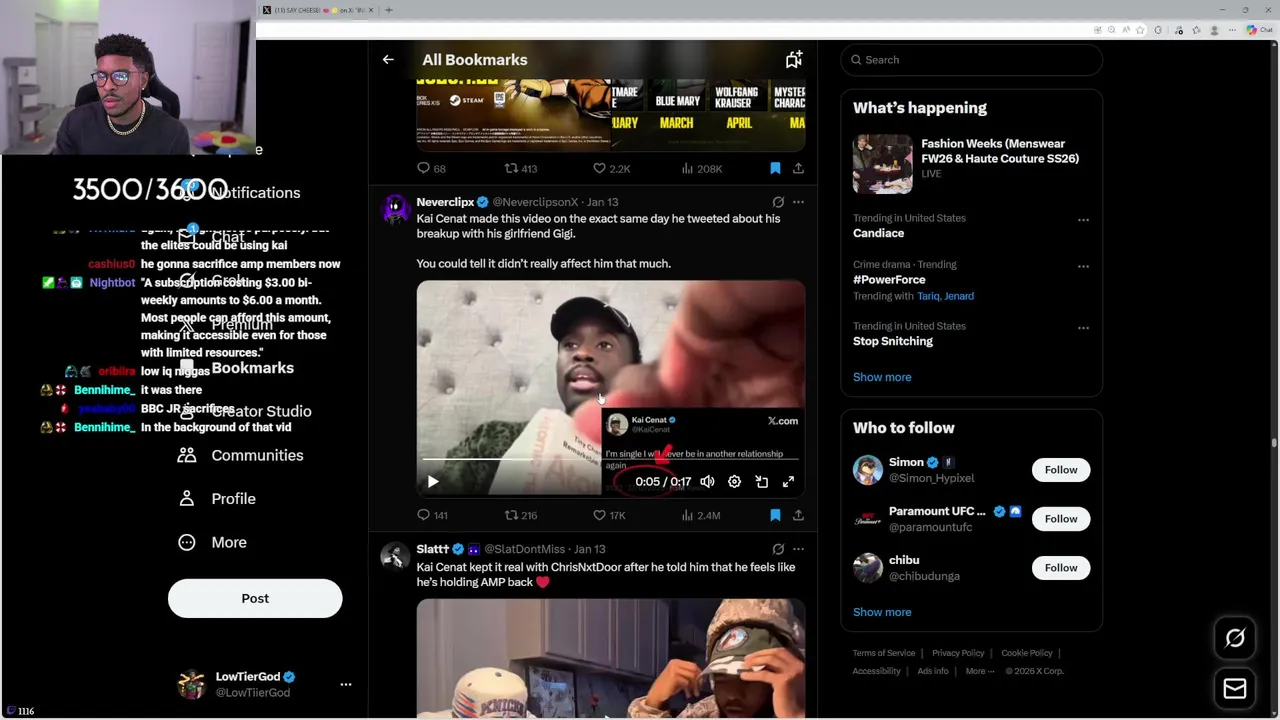View analytics of top post showing 208K
The width and height of the screenshot is (1280, 720).
[x=701, y=168]
